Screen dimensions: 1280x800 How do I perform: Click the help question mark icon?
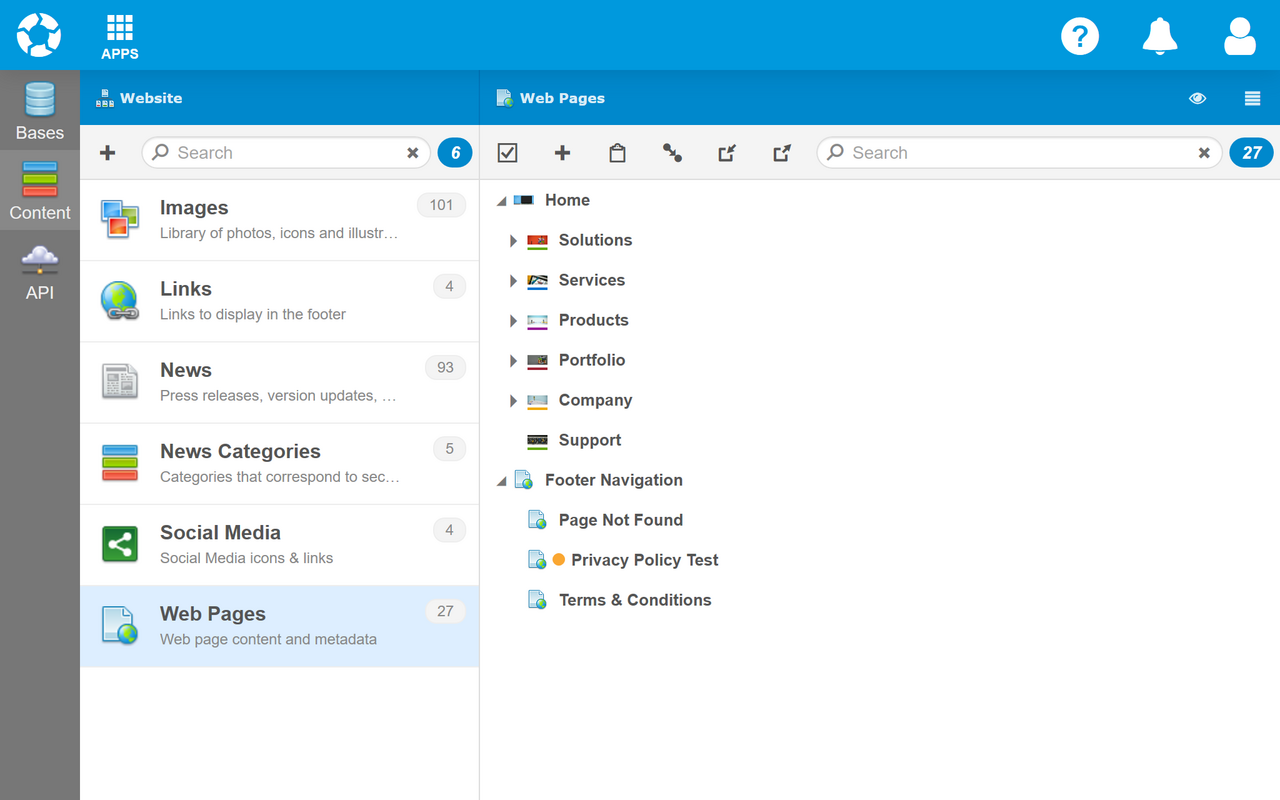pos(1079,36)
